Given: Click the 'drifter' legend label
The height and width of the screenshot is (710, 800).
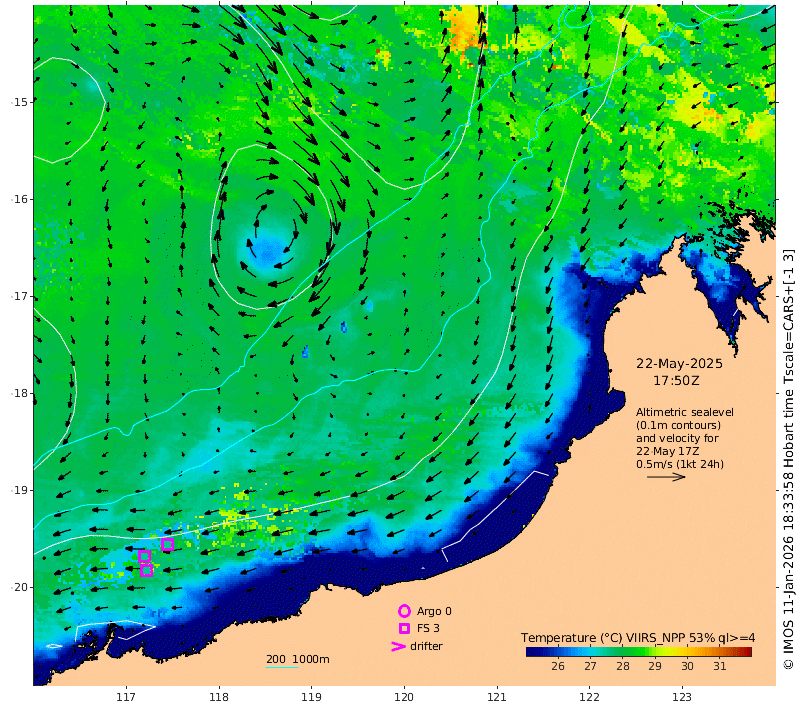Looking at the screenshot, I should click(427, 646).
